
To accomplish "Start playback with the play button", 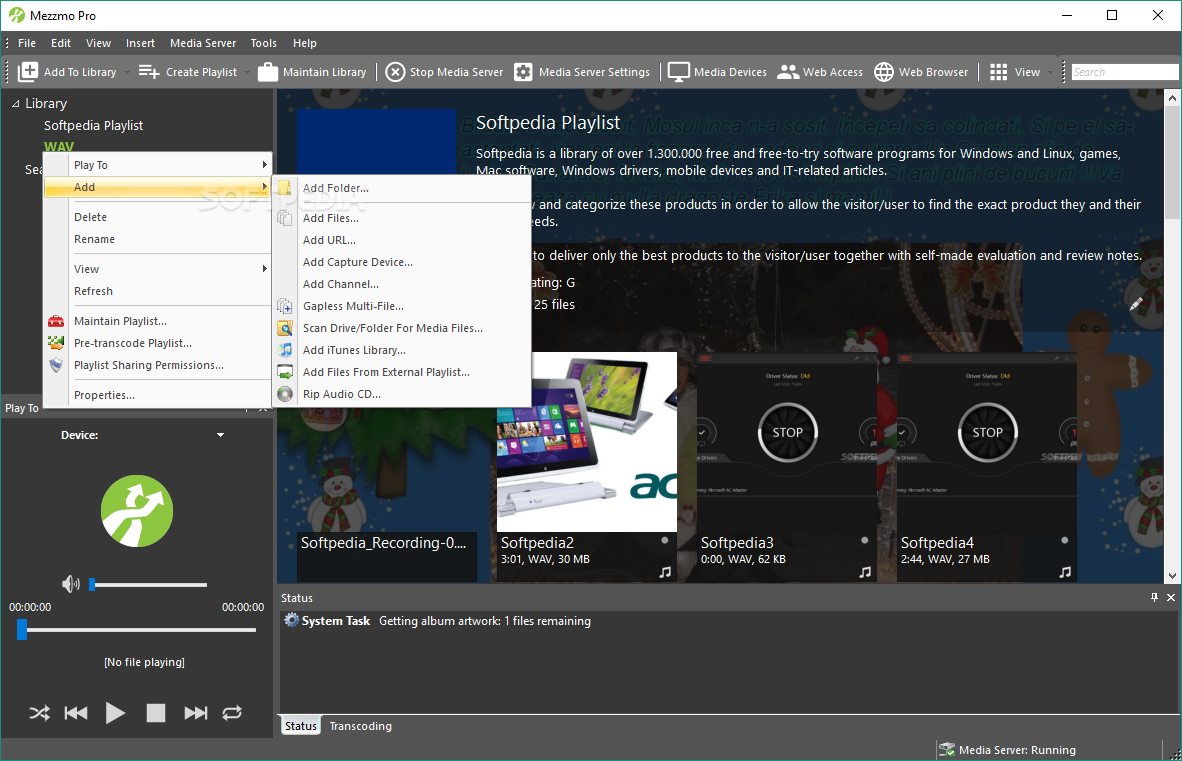I will [x=115, y=713].
